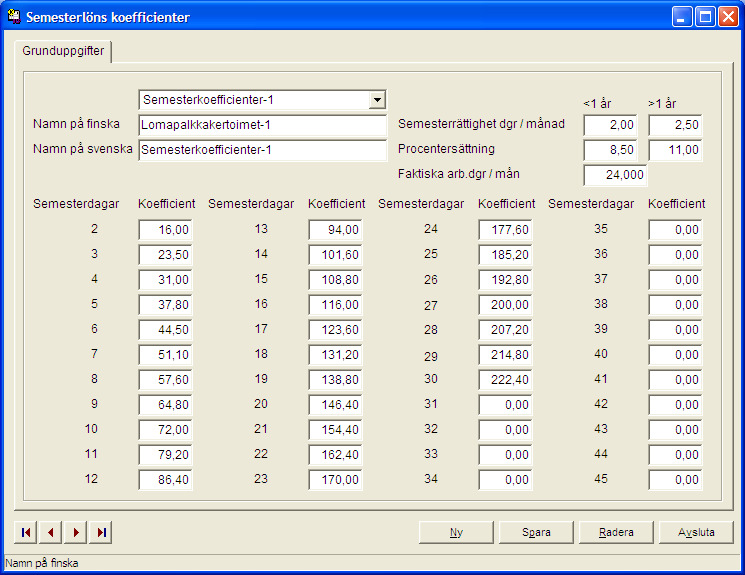The width and height of the screenshot is (745, 575).
Task: Select coefficient field for 31 days
Action: [x=506, y=405]
